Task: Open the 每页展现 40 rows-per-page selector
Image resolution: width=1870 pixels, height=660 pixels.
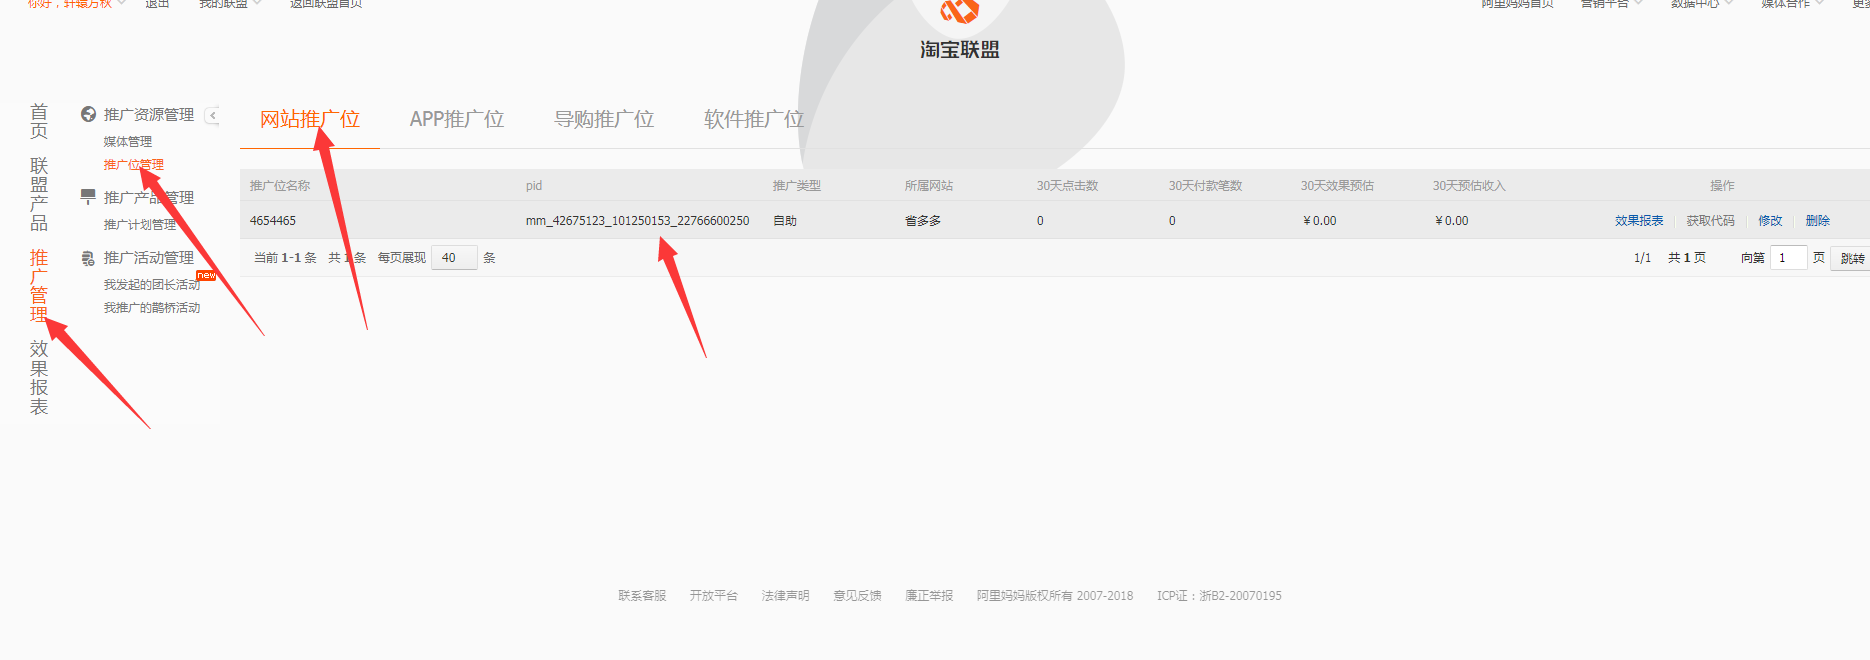Action: pos(454,258)
